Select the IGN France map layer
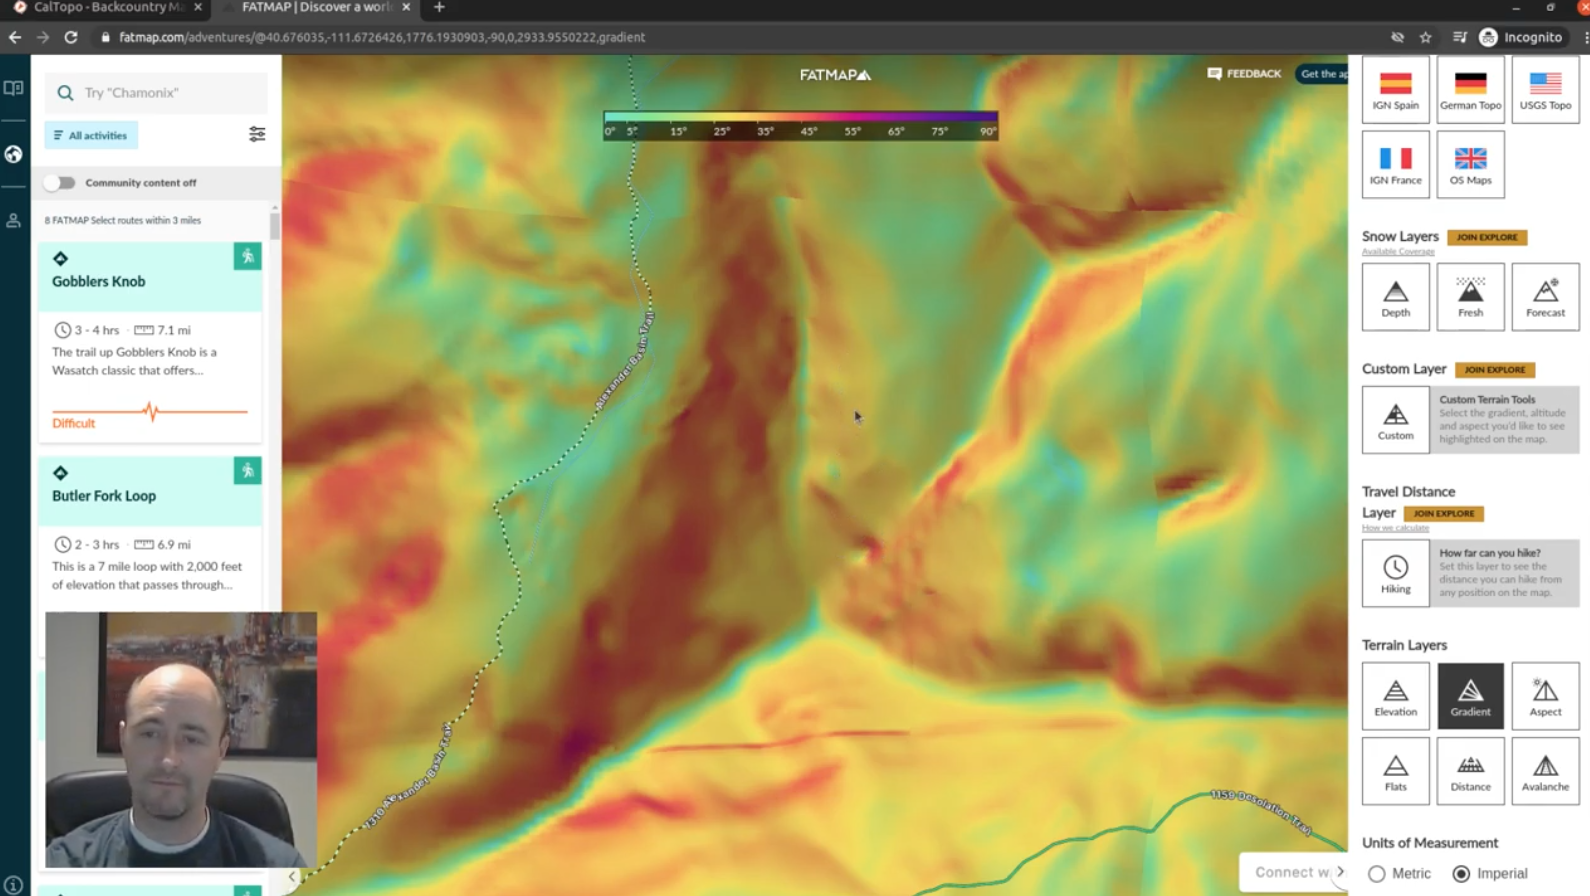This screenshot has width=1590, height=896. pyautogui.click(x=1395, y=165)
